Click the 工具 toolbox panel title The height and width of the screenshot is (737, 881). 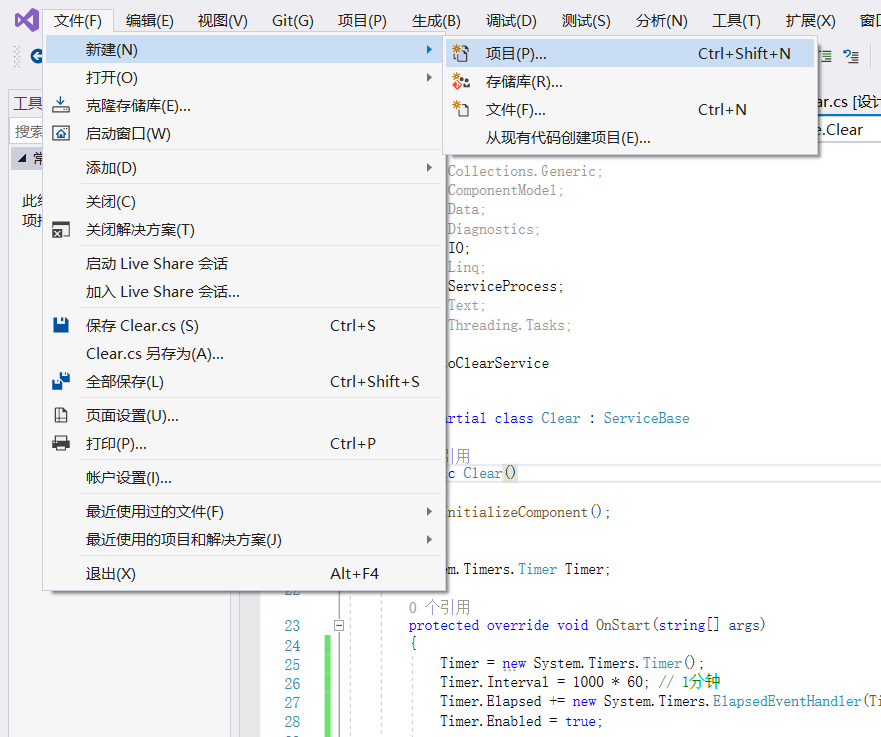(x=28, y=103)
